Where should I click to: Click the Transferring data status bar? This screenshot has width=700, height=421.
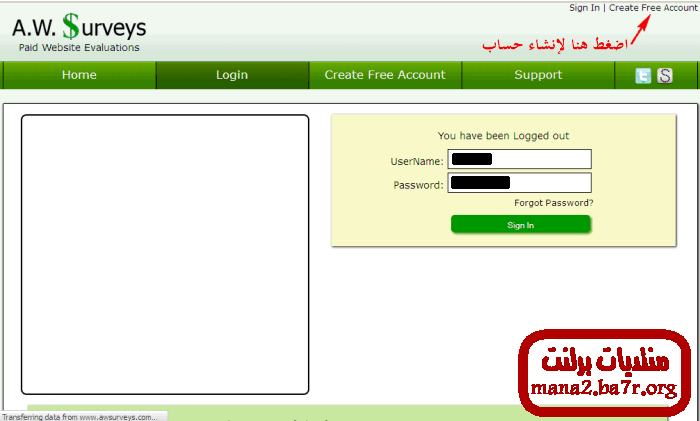(x=84, y=417)
